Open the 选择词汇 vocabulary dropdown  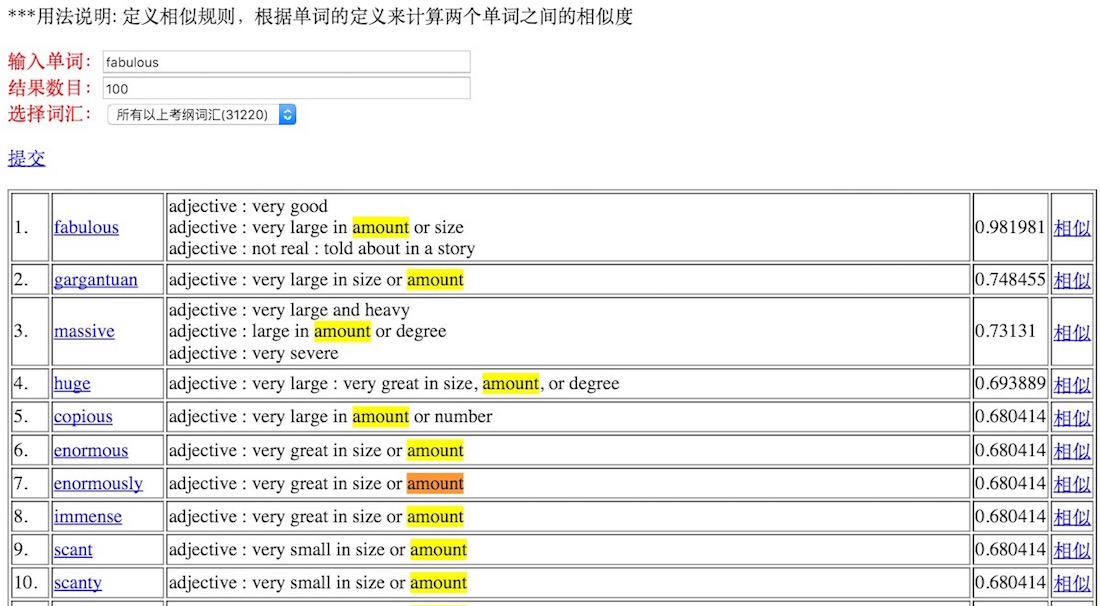coord(201,114)
